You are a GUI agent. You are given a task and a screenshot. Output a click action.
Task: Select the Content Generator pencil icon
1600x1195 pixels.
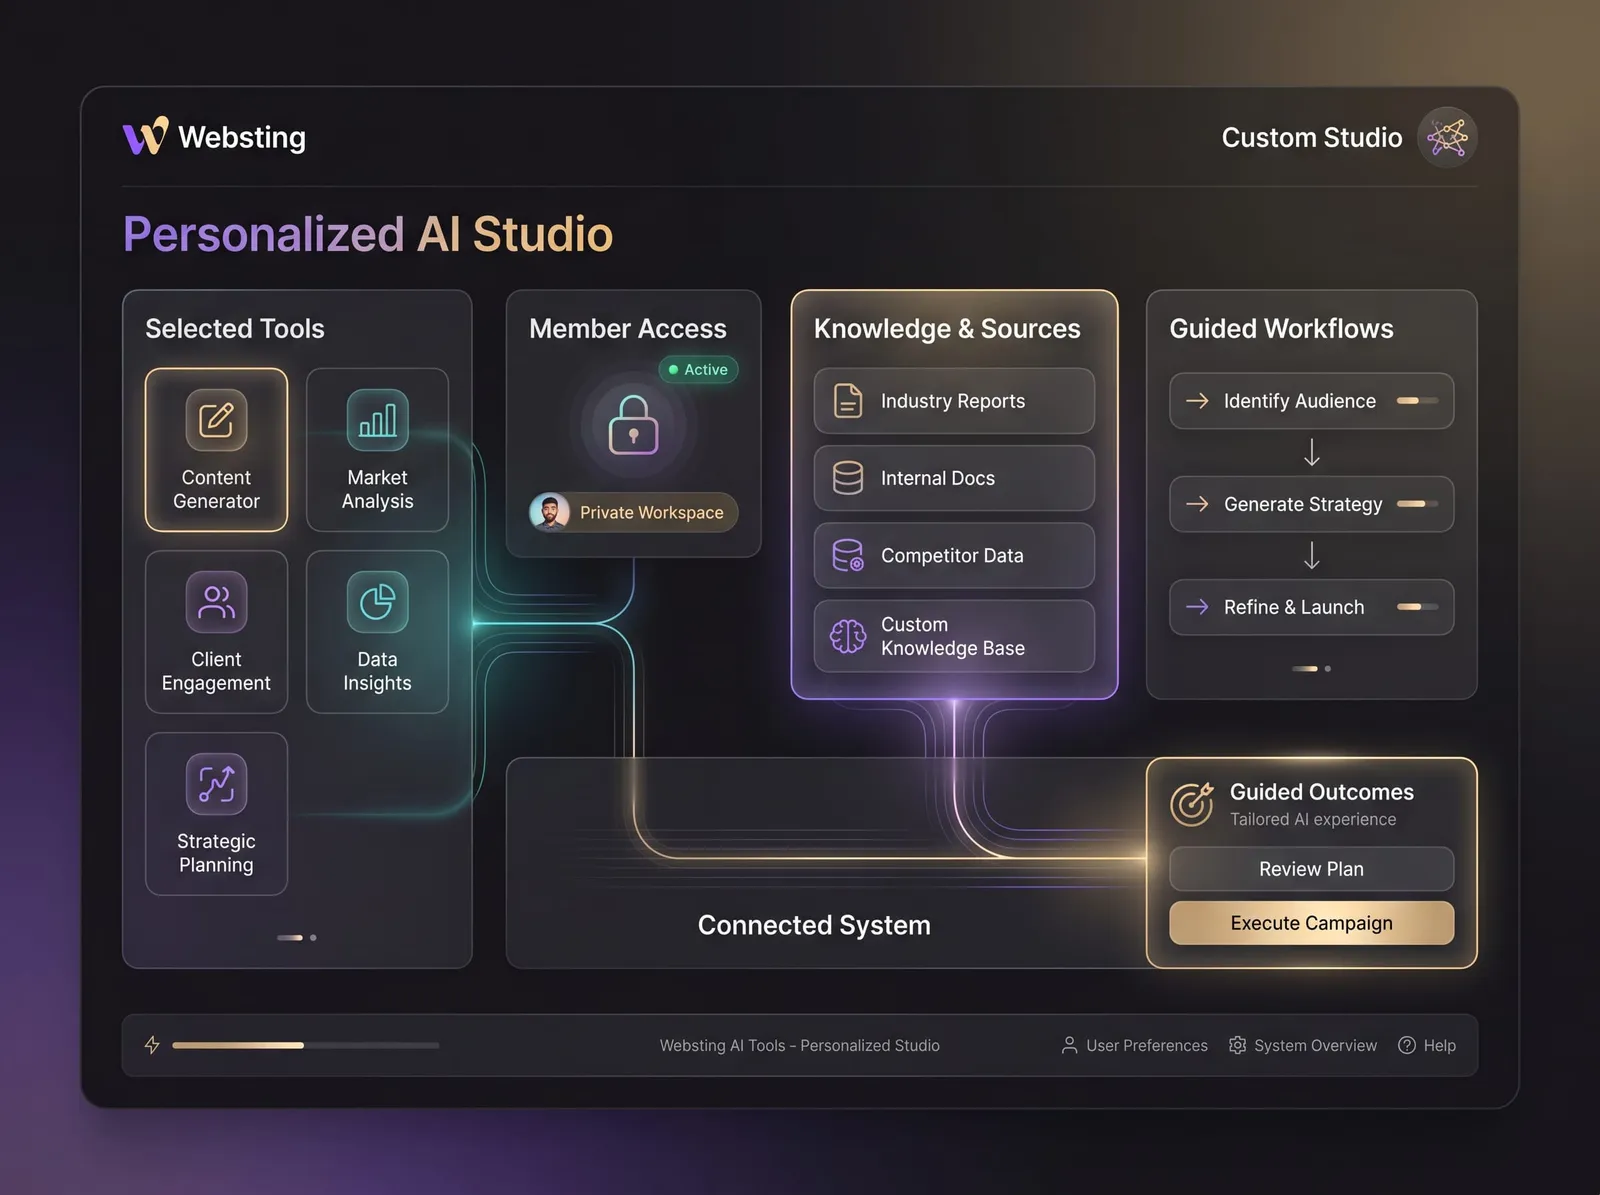[216, 420]
